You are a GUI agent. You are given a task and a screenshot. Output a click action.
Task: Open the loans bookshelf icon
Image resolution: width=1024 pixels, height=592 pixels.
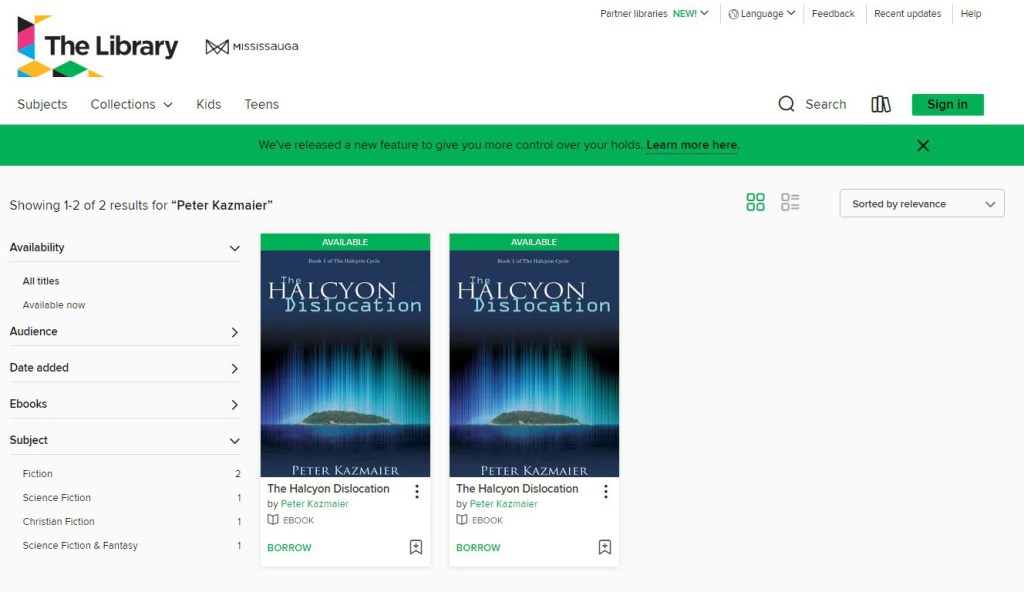click(x=880, y=104)
